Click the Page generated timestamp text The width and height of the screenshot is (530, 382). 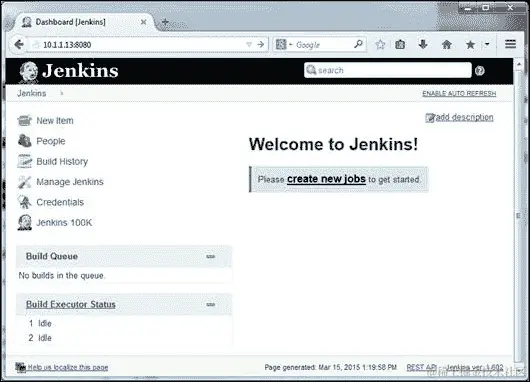(331, 367)
